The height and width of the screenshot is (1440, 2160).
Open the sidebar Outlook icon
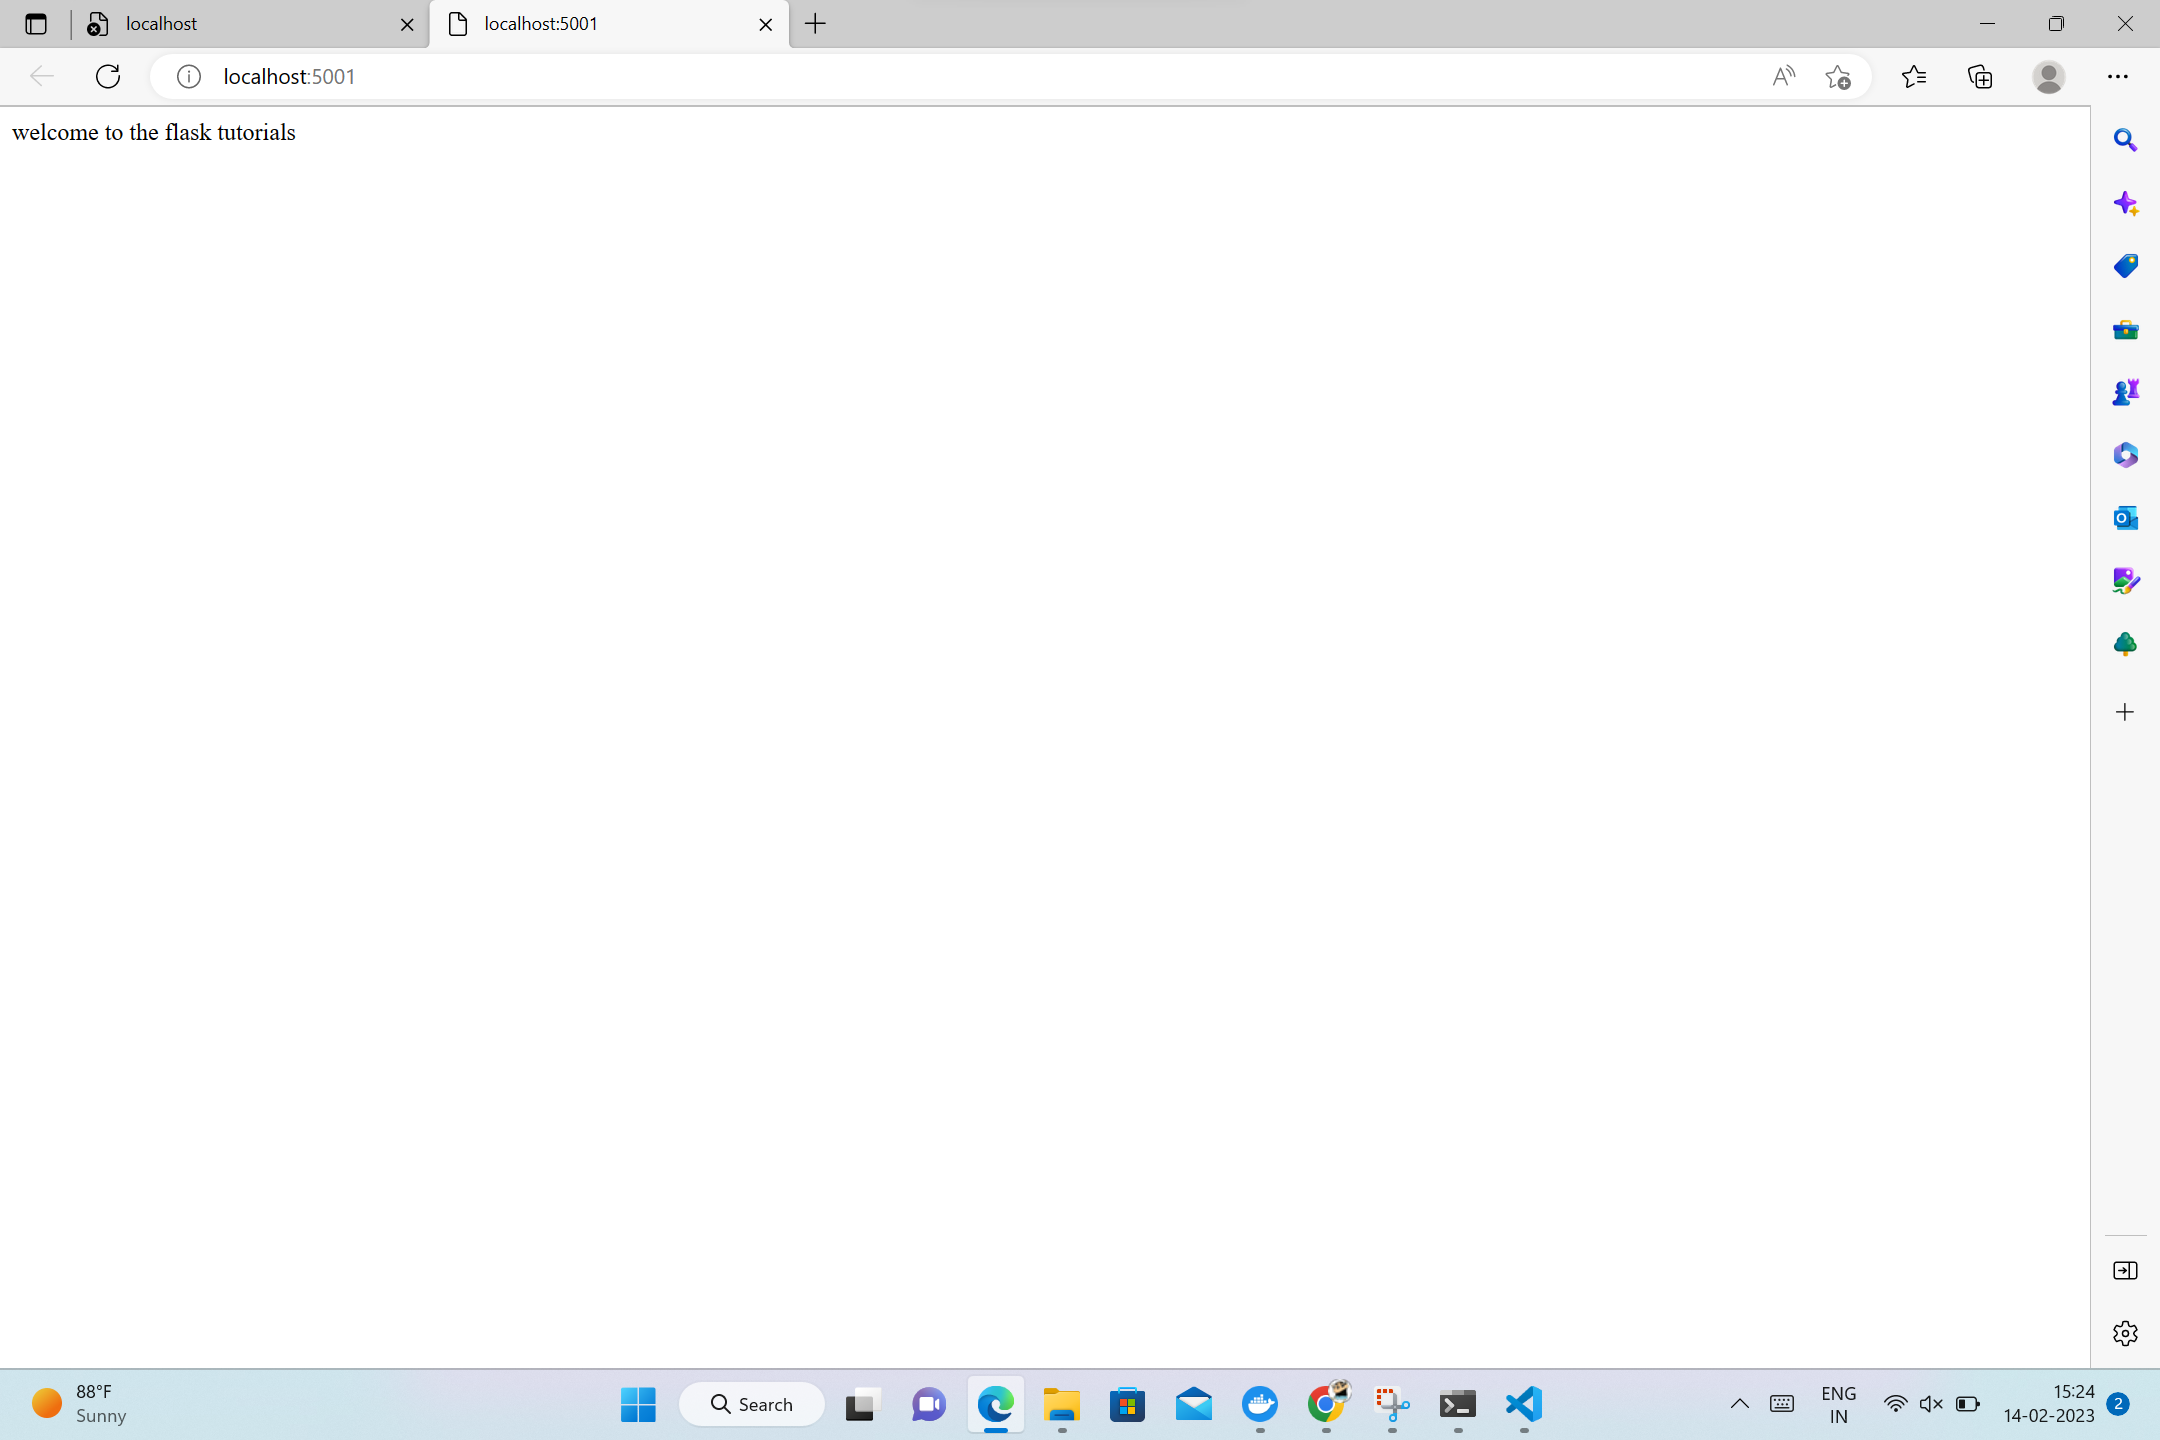tap(2125, 518)
